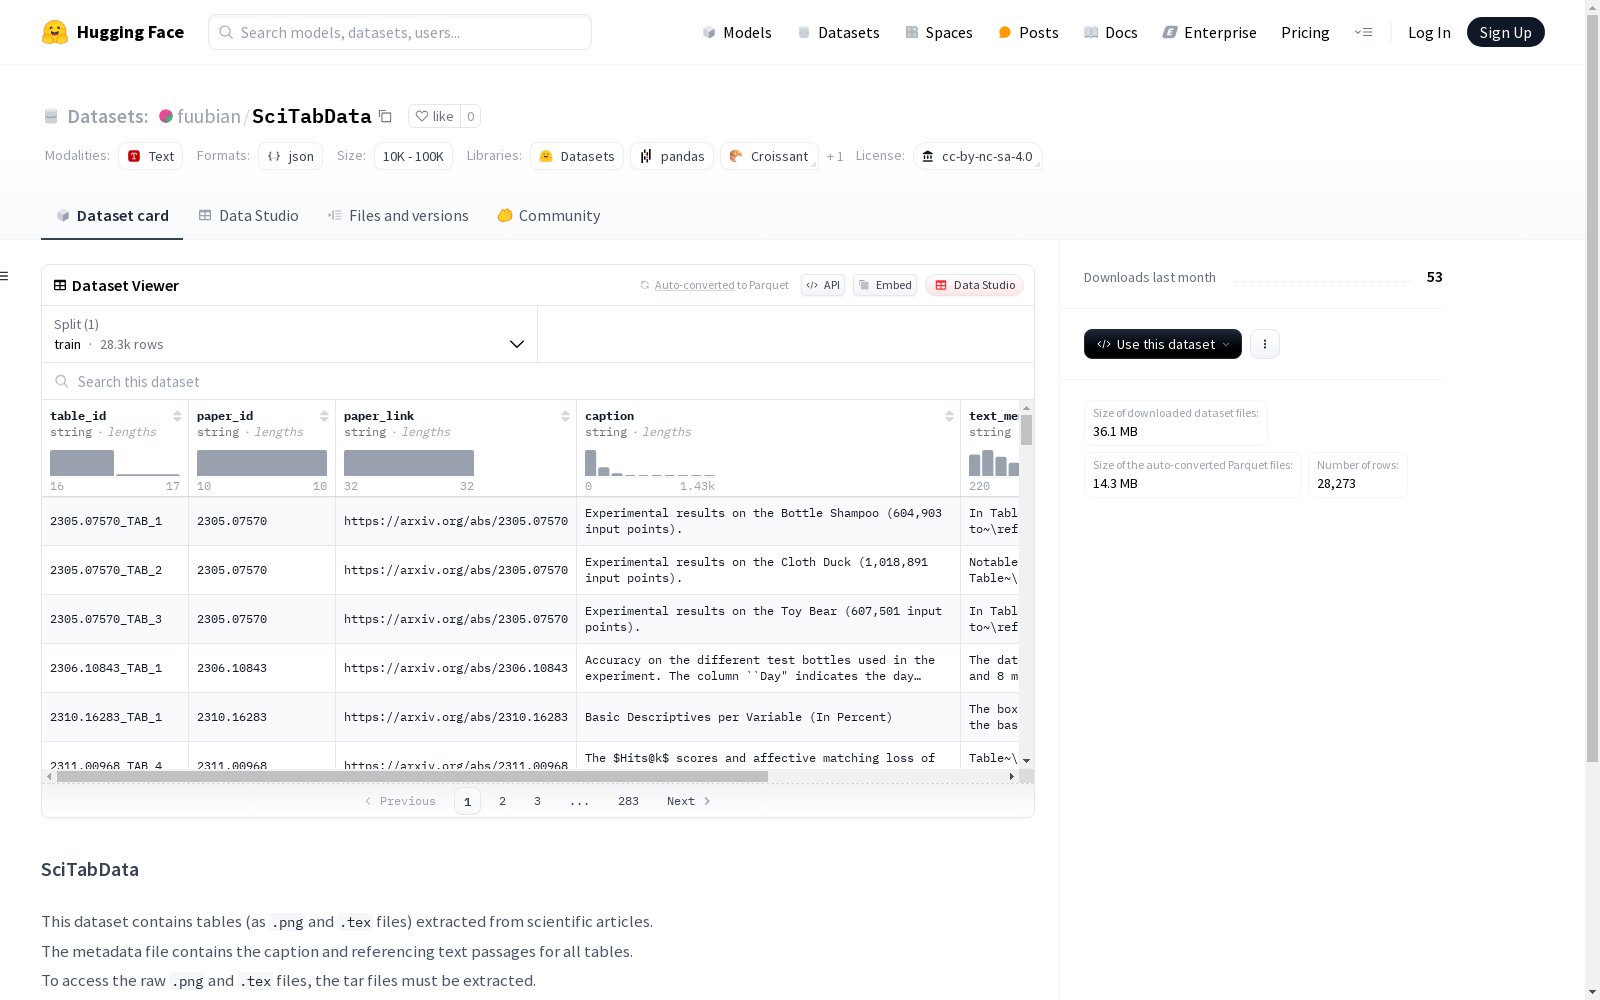Expand the Split train dropdown
Screen dimensions: 1600x1000
tap(290, 334)
